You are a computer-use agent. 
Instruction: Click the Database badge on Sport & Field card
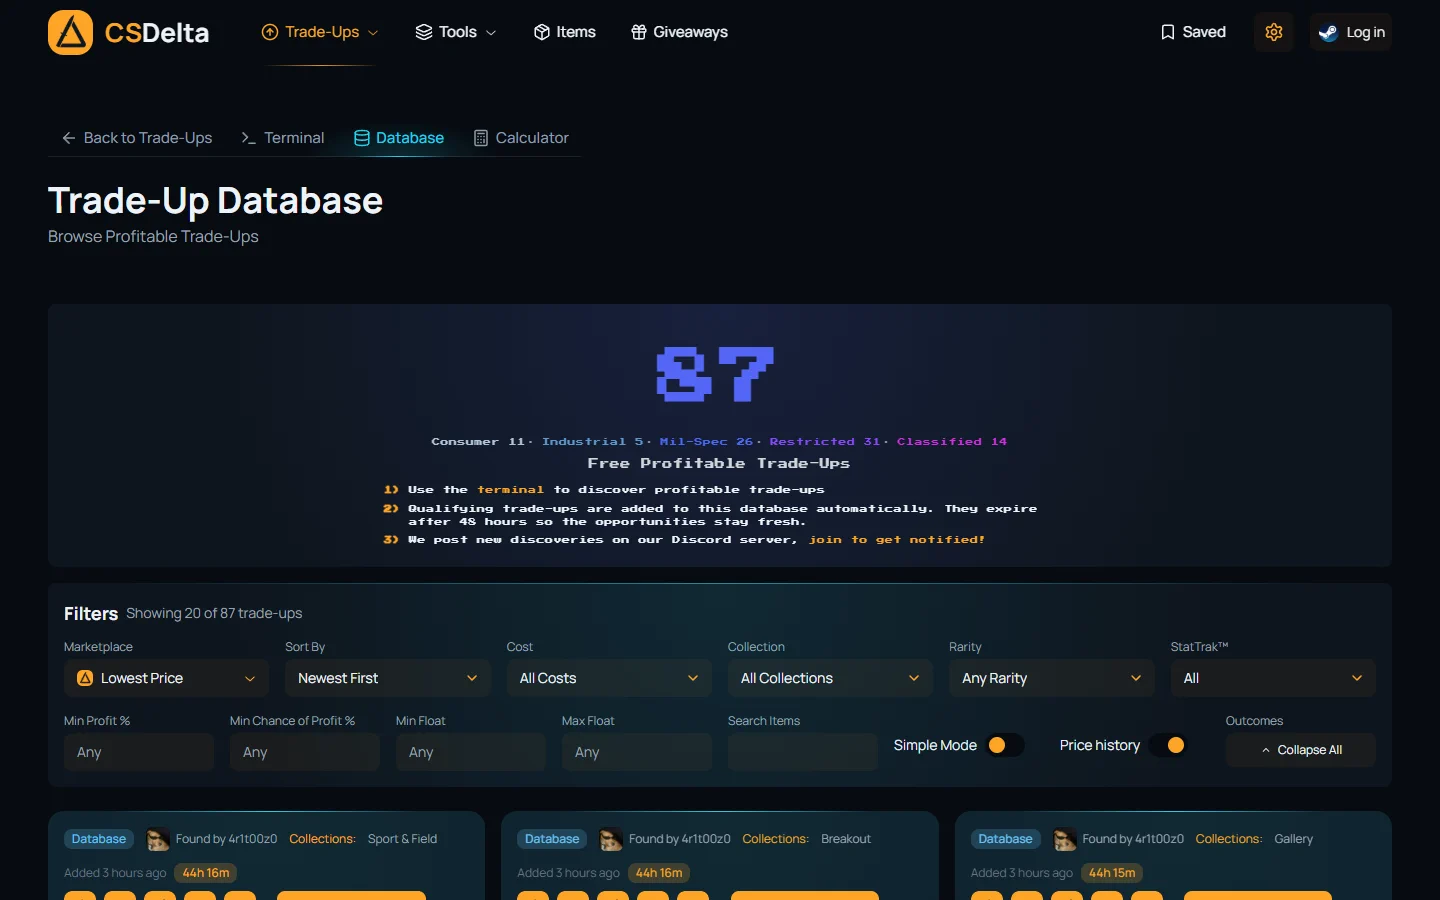99,839
